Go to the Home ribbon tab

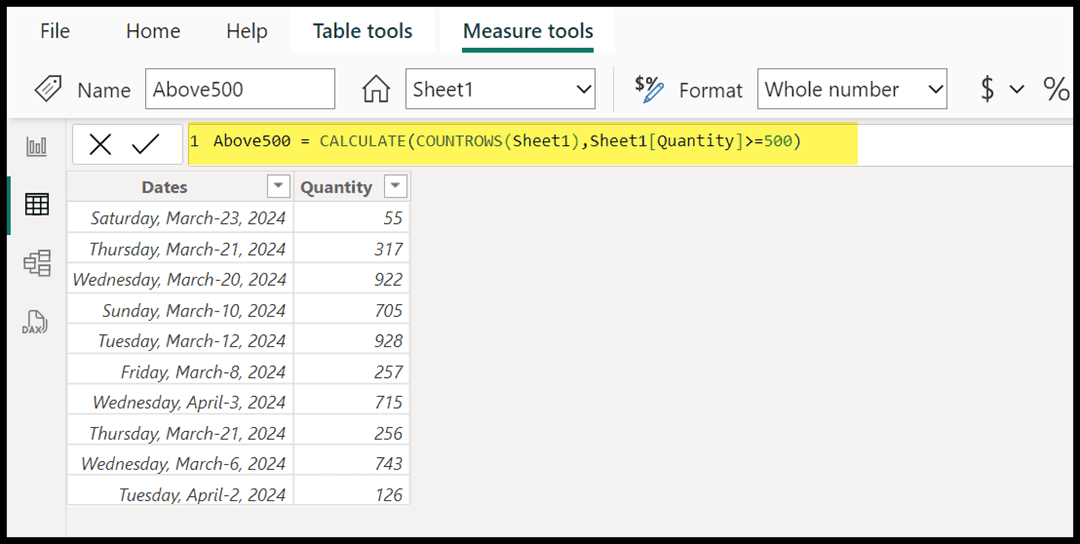tap(153, 31)
